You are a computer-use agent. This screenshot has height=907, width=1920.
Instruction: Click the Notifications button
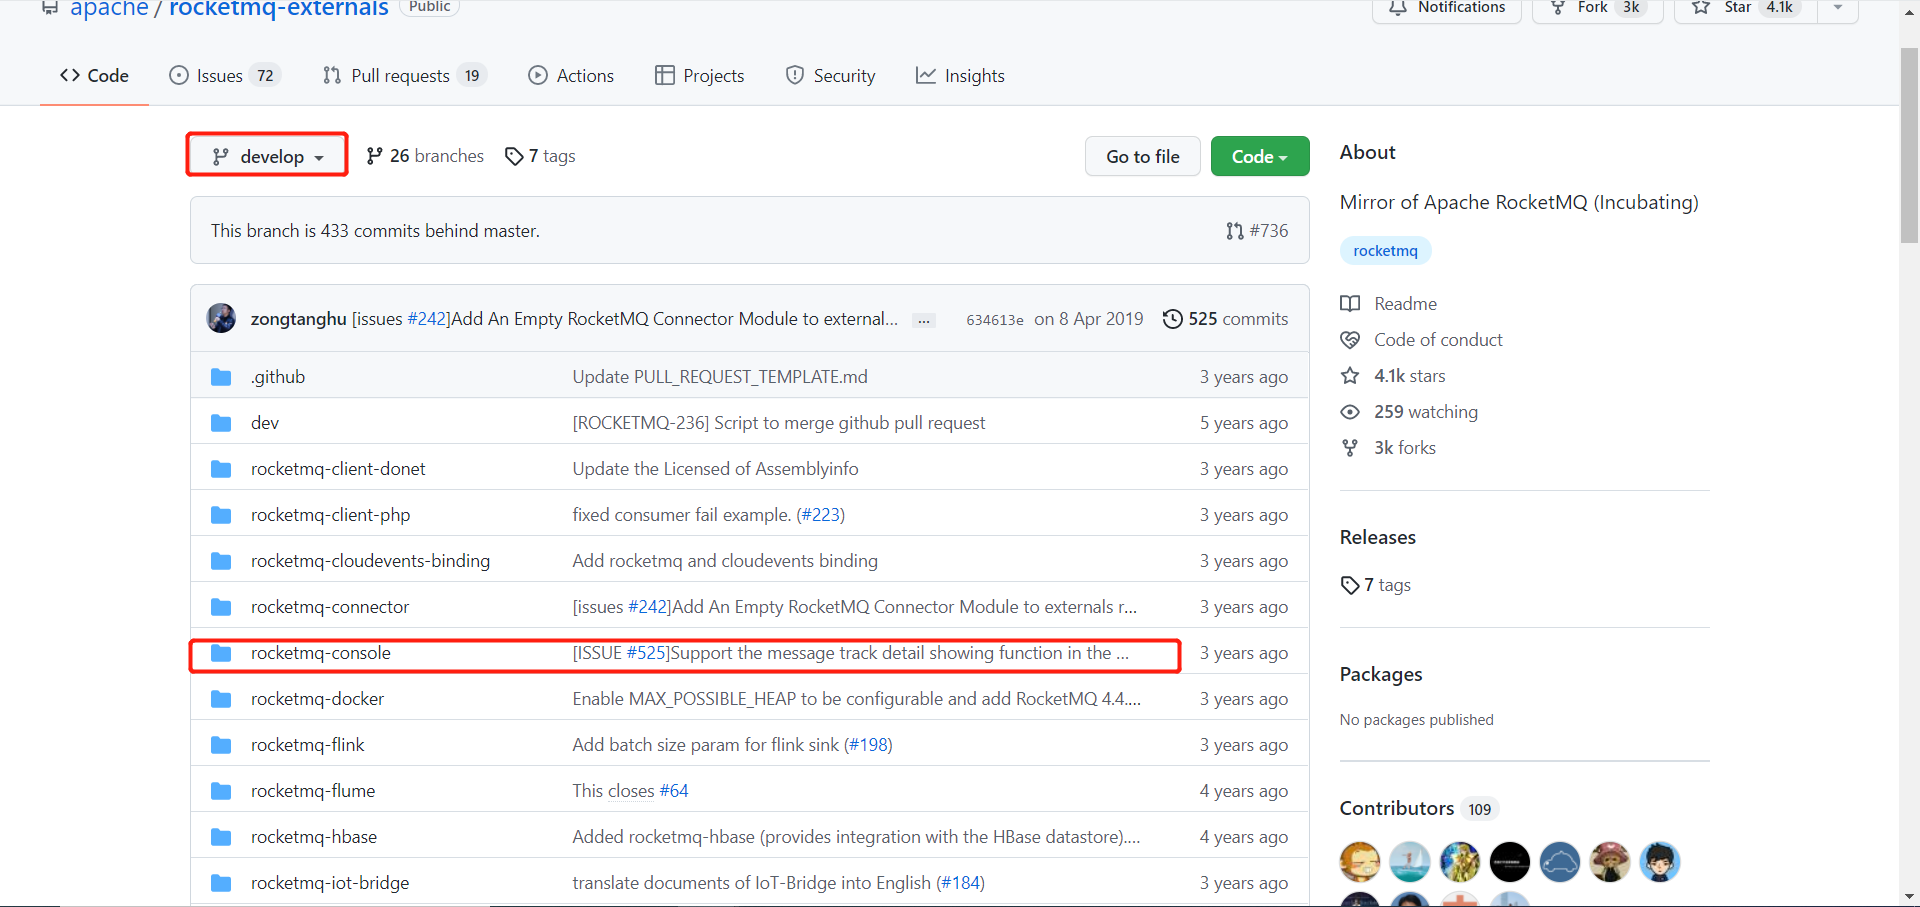pyautogui.click(x=1447, y=8)
